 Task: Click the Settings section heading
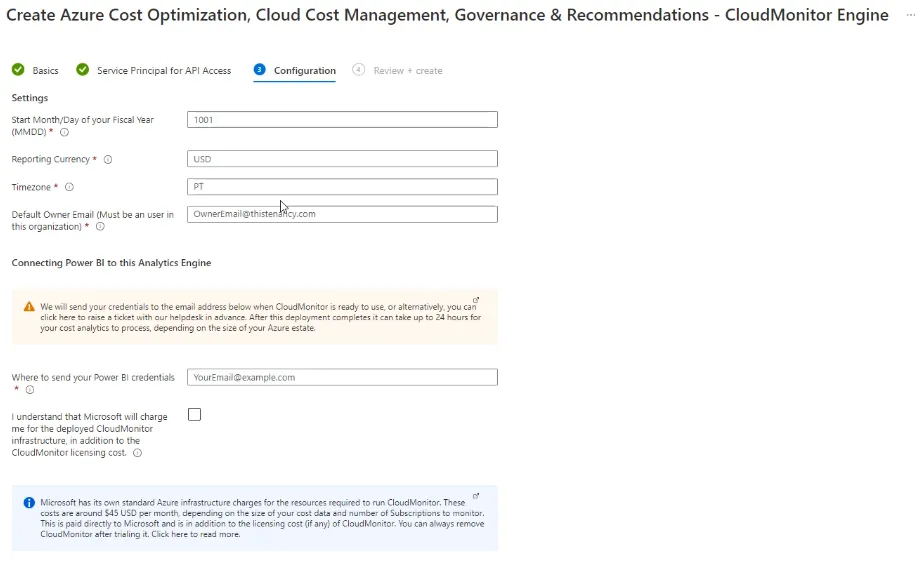coord(29,98)
